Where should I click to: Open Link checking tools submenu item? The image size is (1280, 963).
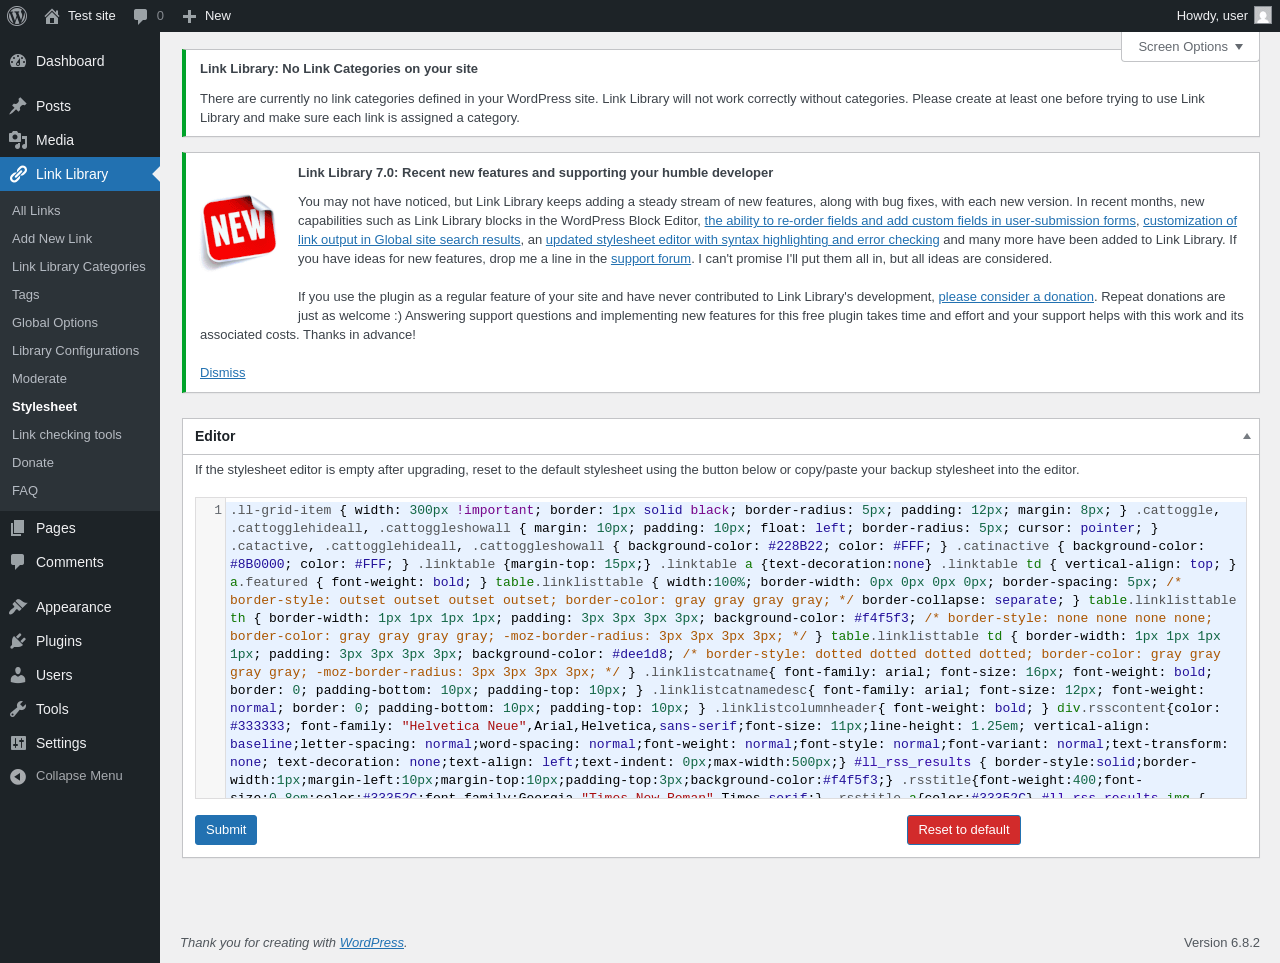67,435
